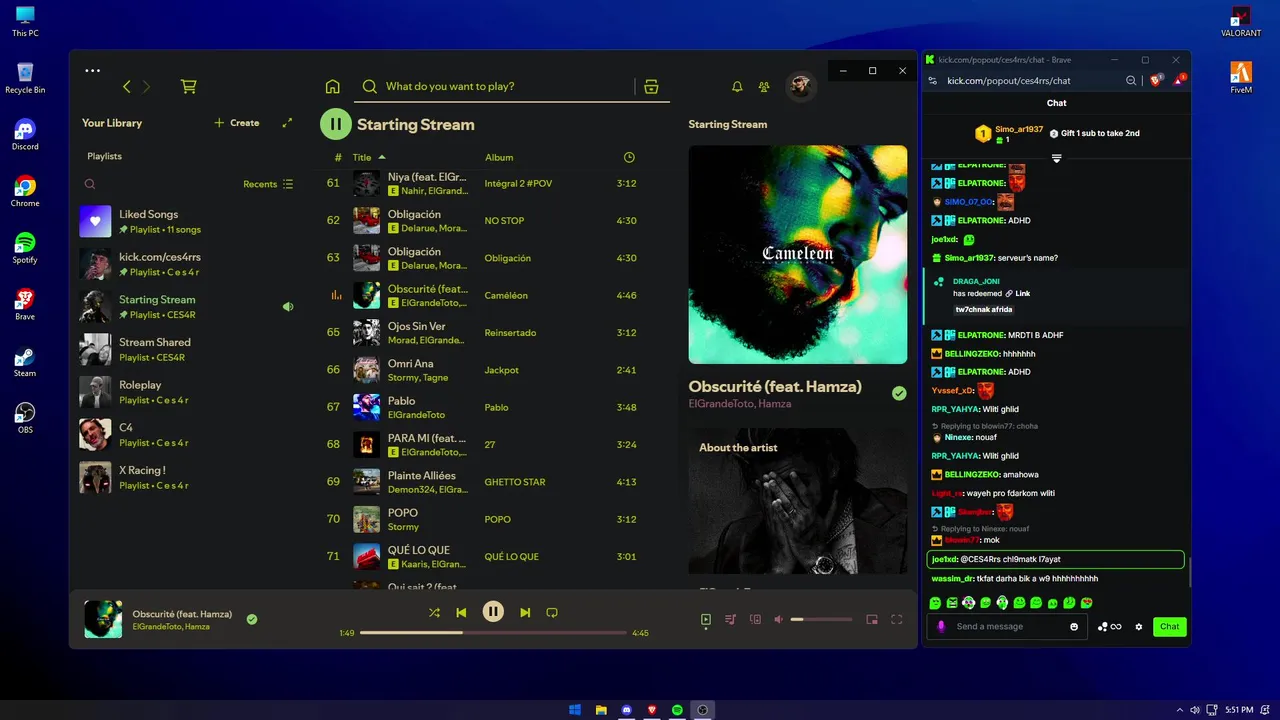Viewport: 1280px width, 720px height.
Task: Open the Discord desktop shortcut
Action: [x=25, y=135]
